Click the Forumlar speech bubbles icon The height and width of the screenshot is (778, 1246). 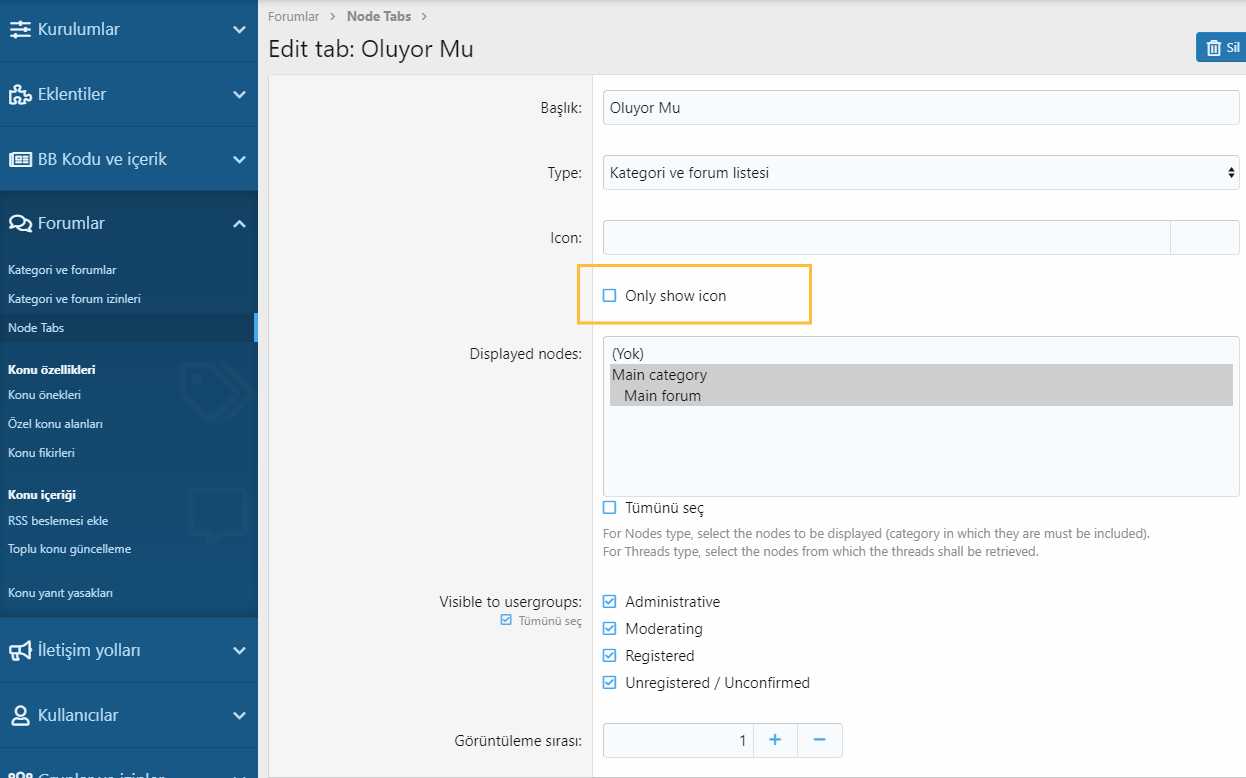[x=20, y=224]
